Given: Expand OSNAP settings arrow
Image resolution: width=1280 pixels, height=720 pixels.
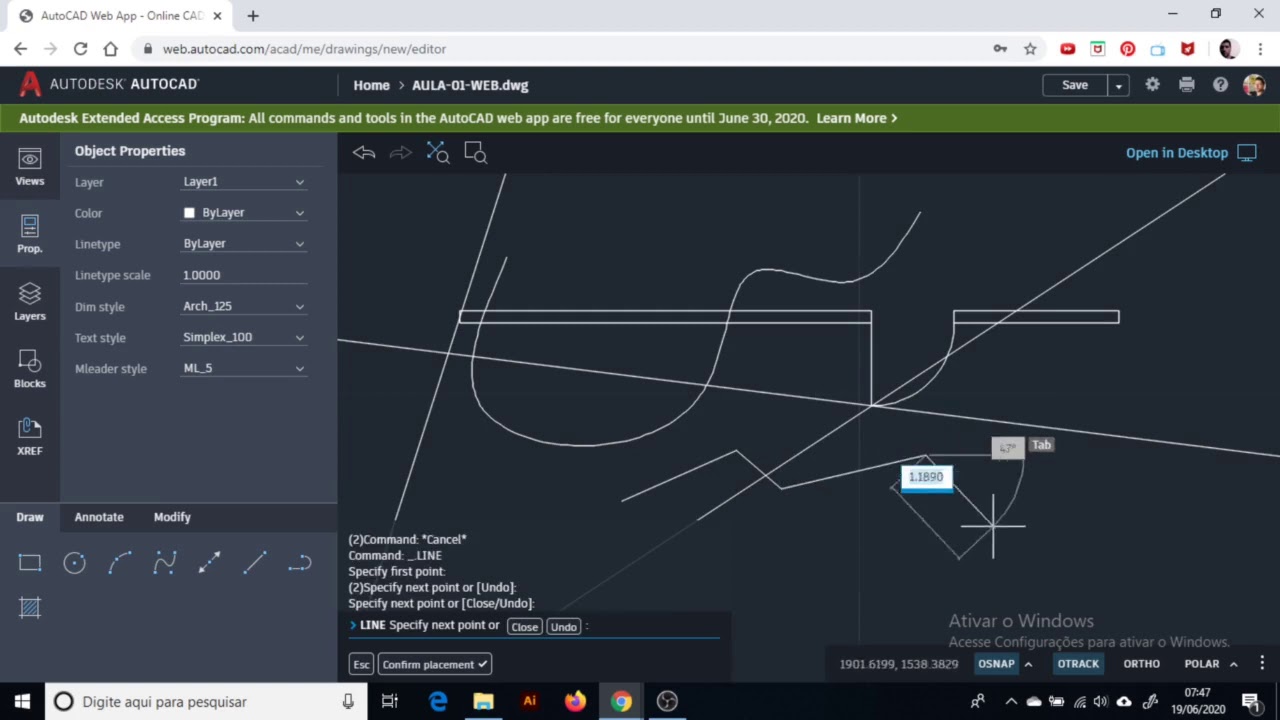Looking at the screenshot, I should click(x=1028, y=664).
